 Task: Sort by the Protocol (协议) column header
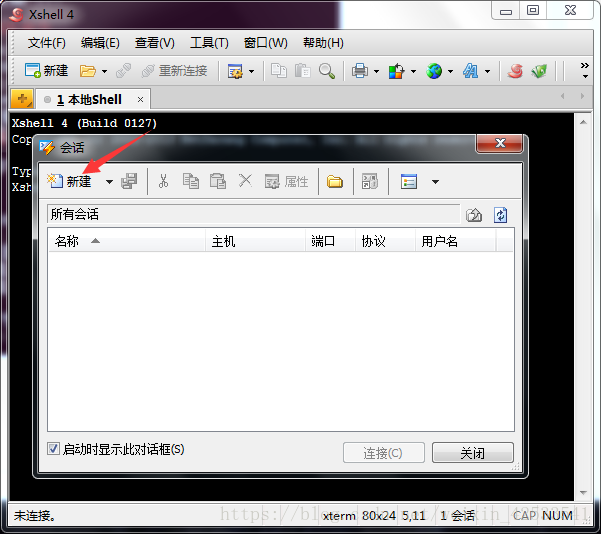(x=386, y=241)
